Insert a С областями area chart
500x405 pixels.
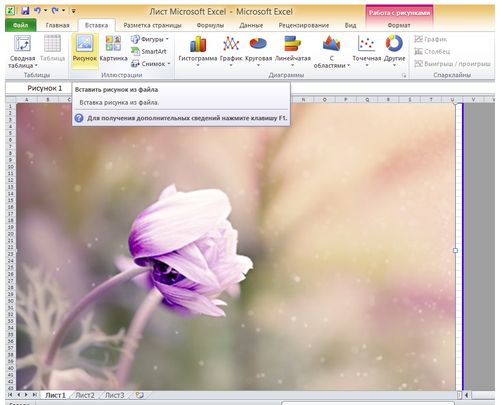click(x=332, y=52)
